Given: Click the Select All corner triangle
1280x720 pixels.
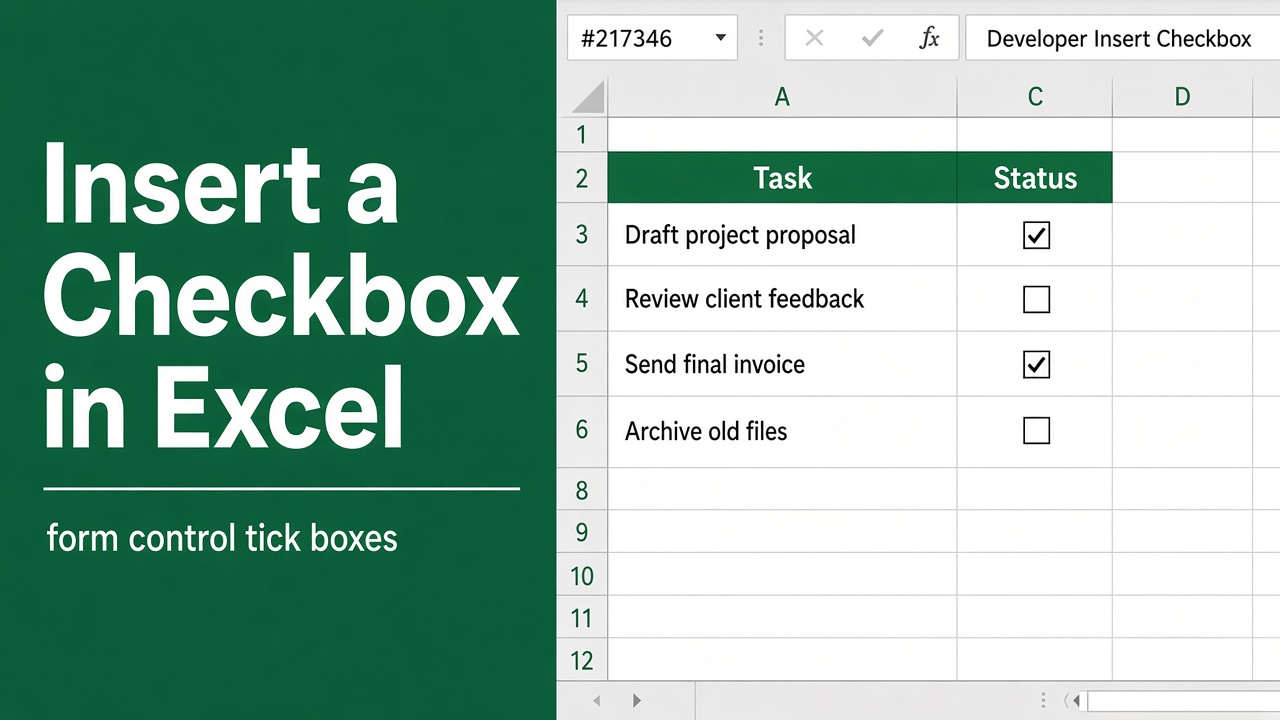Looking at the screenshot, I should pos(588,98).
